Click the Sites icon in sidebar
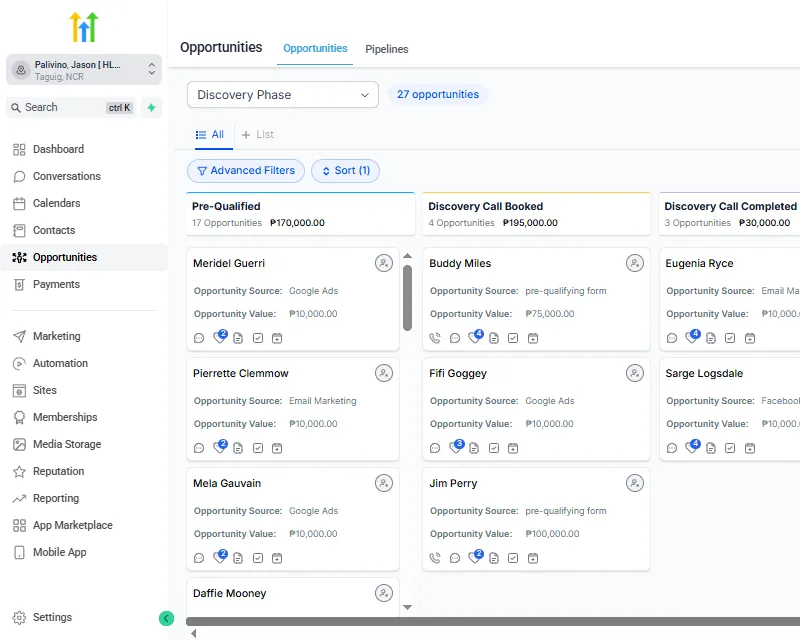The height and width of the screenshot is (640, 800). [19, 390]
